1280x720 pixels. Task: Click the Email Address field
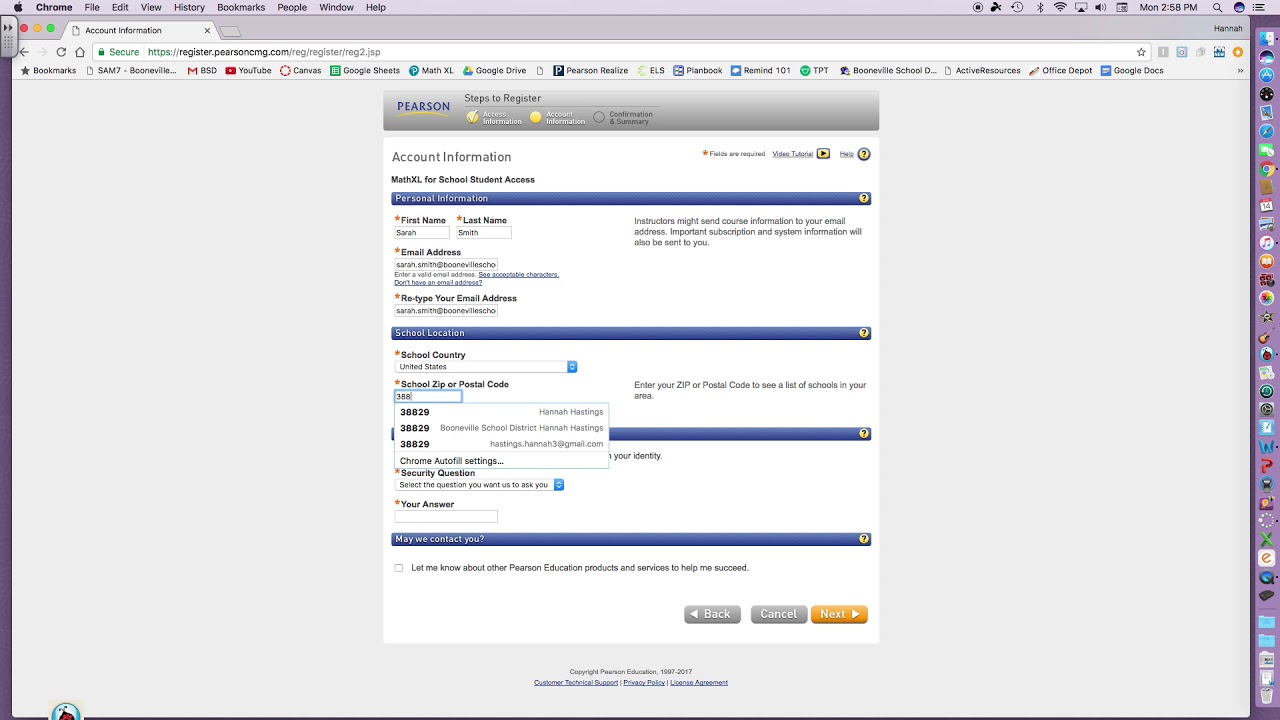pyautogui.click(x=446, y=265)
